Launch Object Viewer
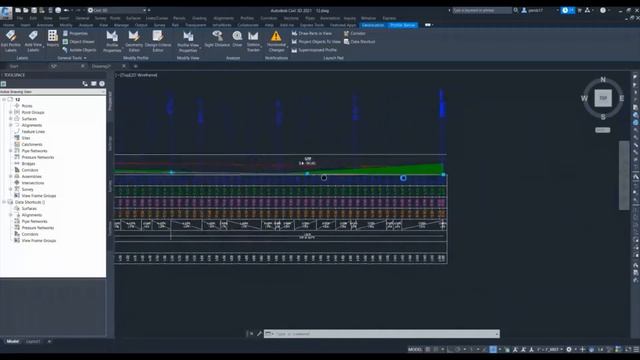Viewport: 640px width, 360px height. [x=78, y=42]
